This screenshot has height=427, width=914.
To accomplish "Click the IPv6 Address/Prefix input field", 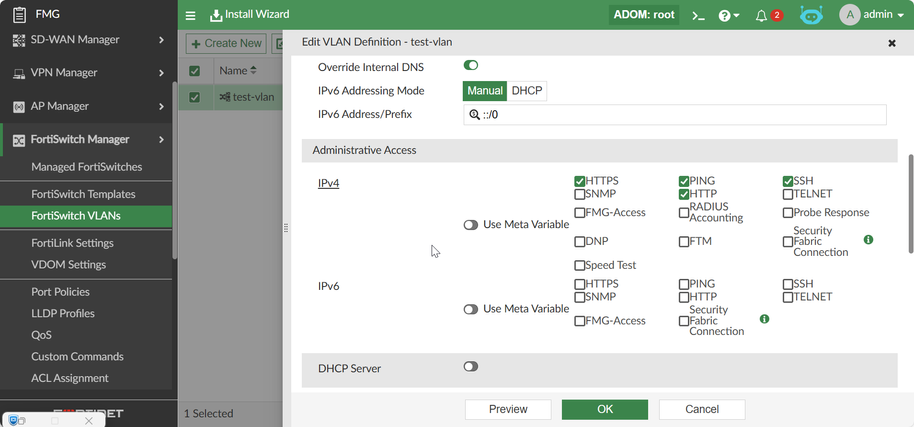I will click(x=680, y=115).
